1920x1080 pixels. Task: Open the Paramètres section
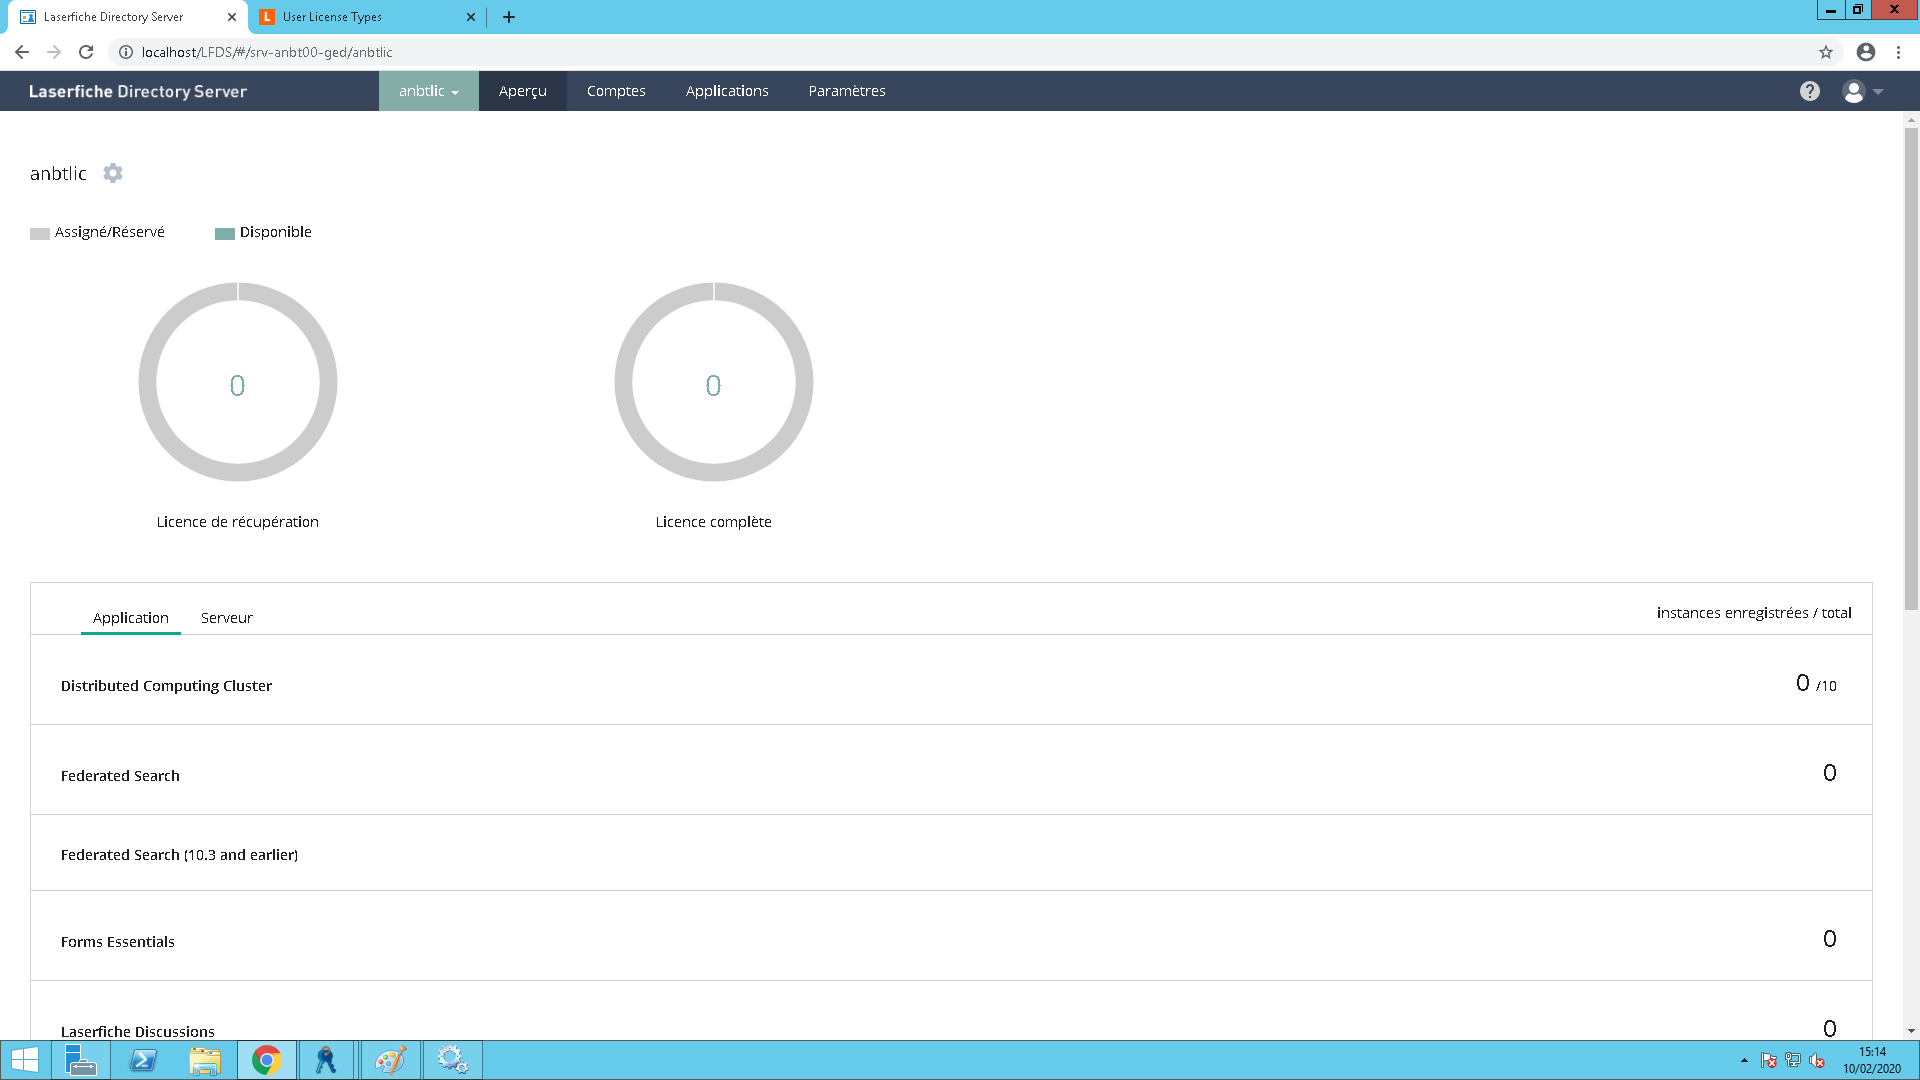(x=847, y=91)
